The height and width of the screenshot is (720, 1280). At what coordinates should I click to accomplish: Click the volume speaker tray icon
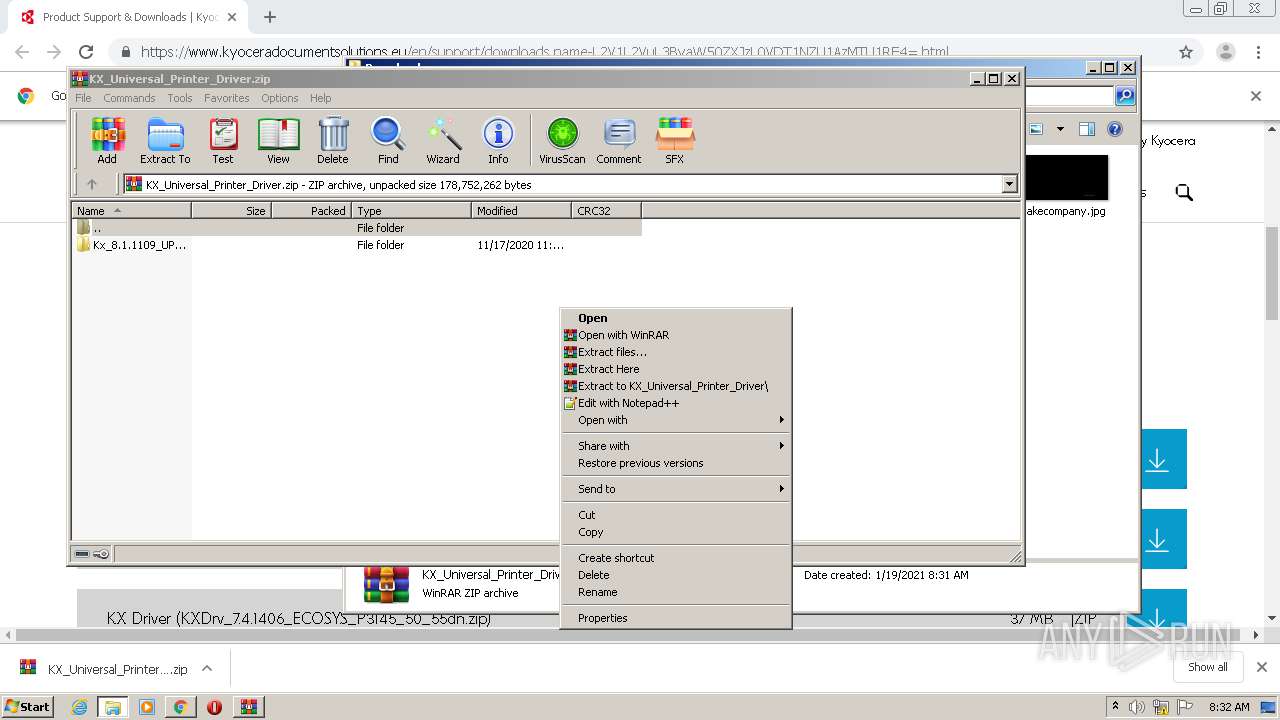click(1137, 707)
